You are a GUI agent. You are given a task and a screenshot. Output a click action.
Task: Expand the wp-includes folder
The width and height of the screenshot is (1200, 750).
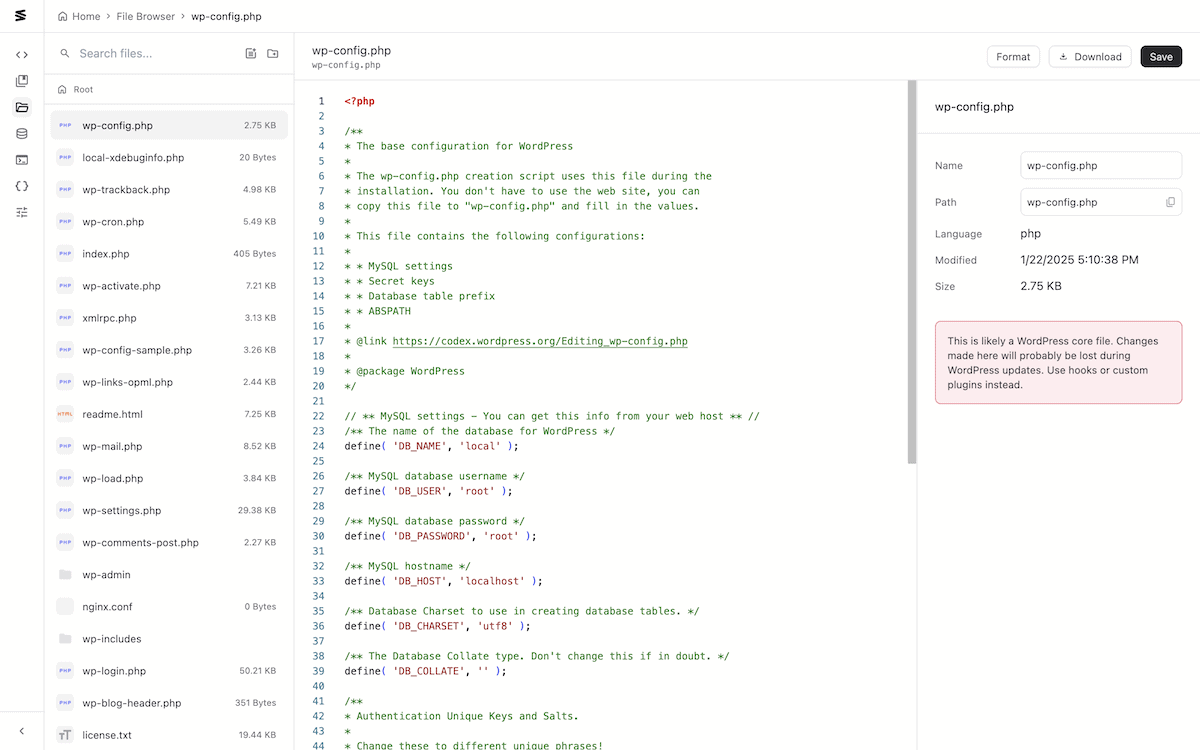tap(169, 639)
